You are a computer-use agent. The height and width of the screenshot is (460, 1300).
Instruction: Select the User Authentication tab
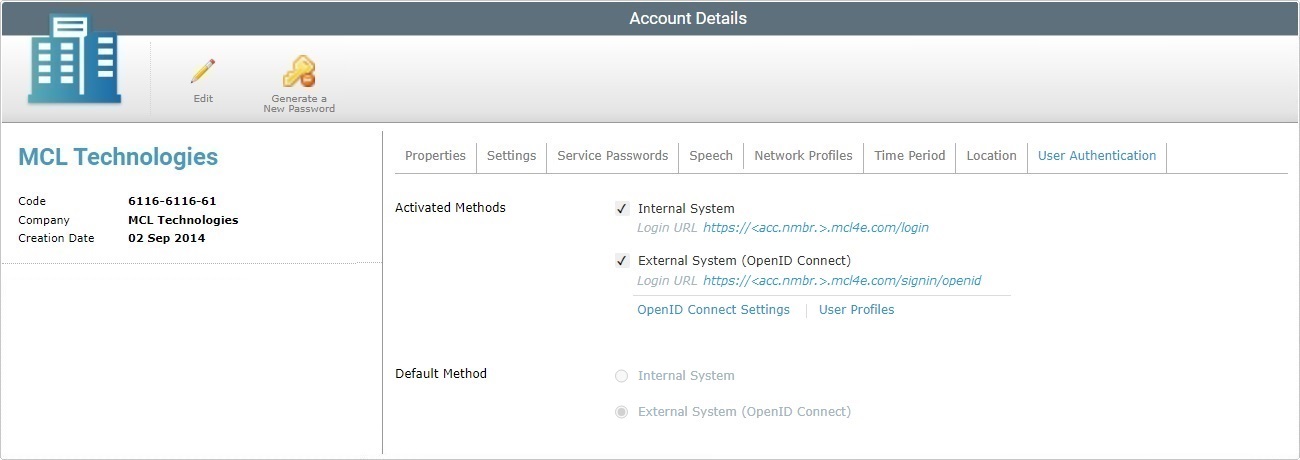(x=1097, y=156)
